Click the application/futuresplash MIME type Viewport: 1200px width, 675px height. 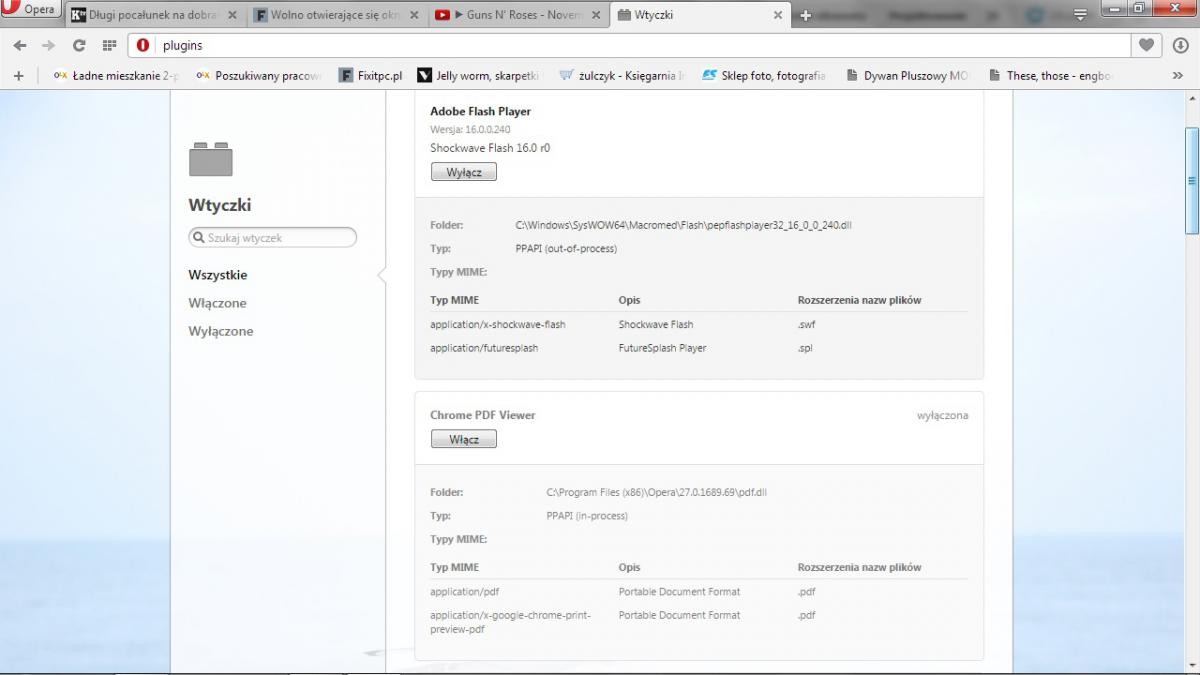click(x=485, y=348)
